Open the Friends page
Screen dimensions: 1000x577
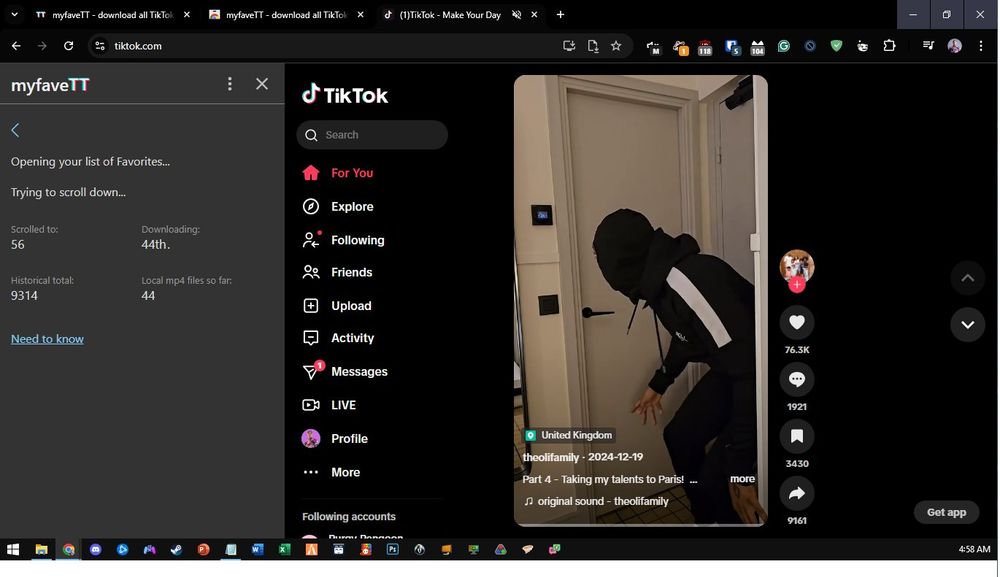pos(337,272)
